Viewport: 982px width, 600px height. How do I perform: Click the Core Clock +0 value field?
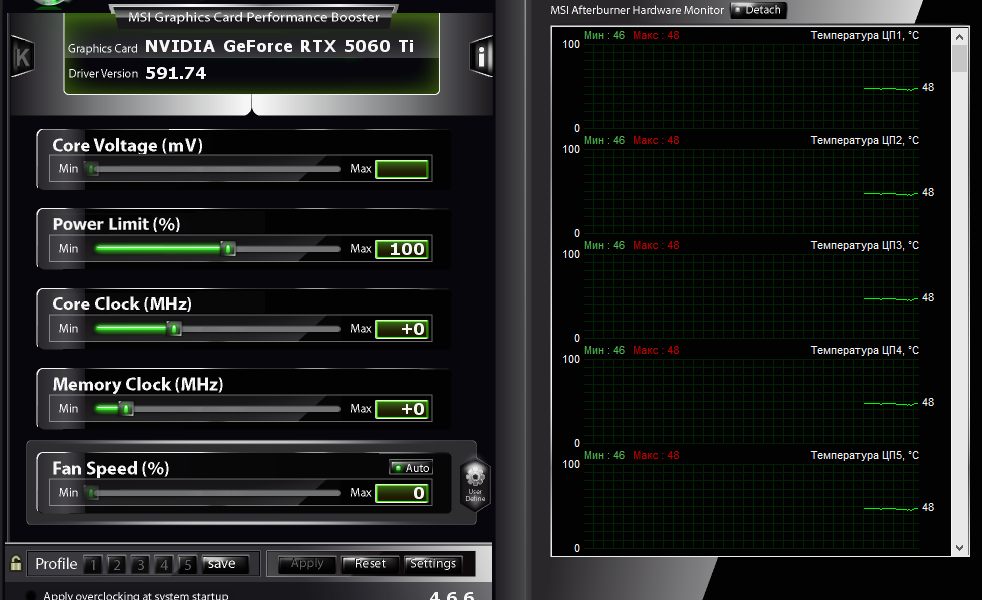coord(402,329)
